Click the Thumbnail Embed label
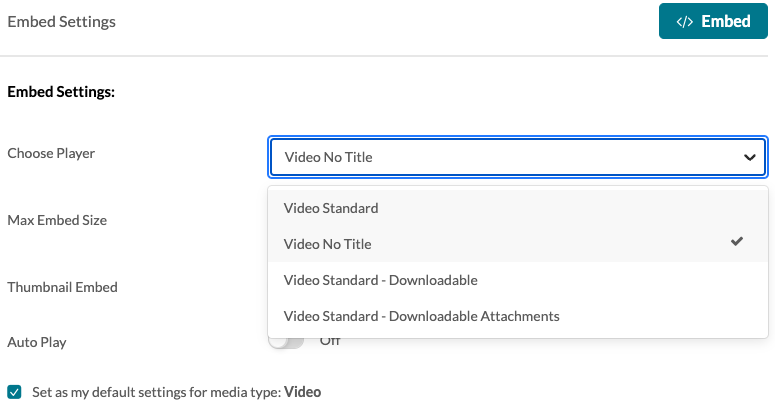This screenshot has width=775, height=407. (62, 287)
